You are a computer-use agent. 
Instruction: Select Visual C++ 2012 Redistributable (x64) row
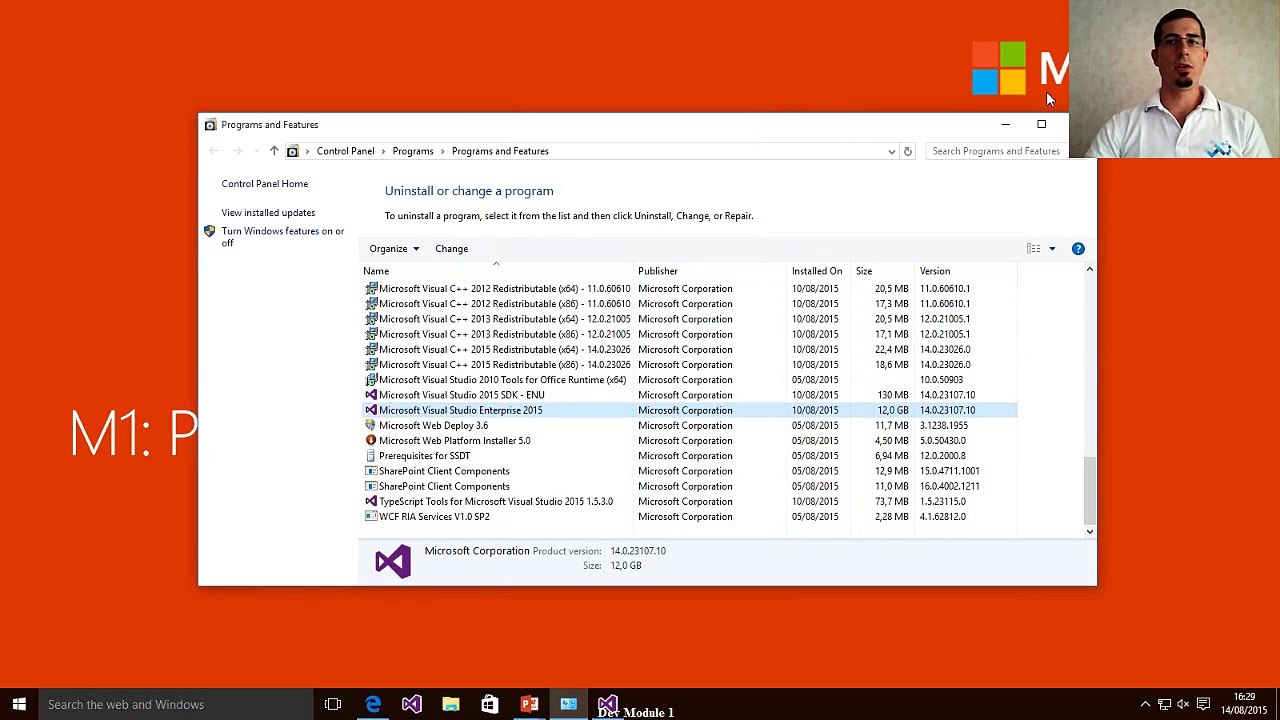point(689,289)
